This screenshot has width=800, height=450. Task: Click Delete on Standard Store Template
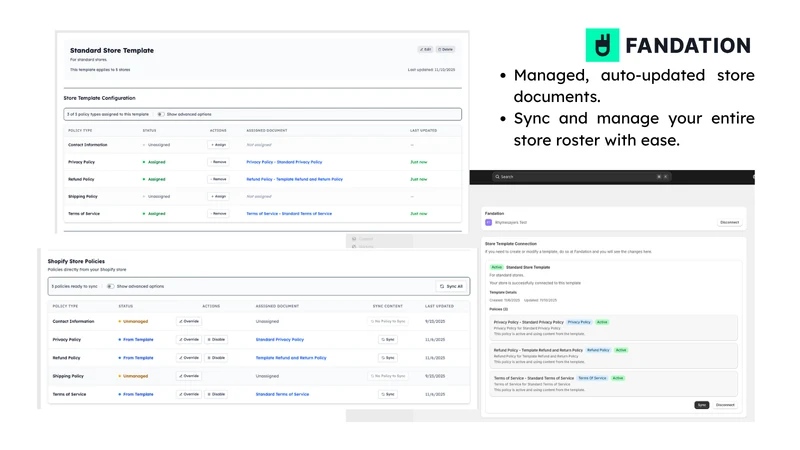445,49
